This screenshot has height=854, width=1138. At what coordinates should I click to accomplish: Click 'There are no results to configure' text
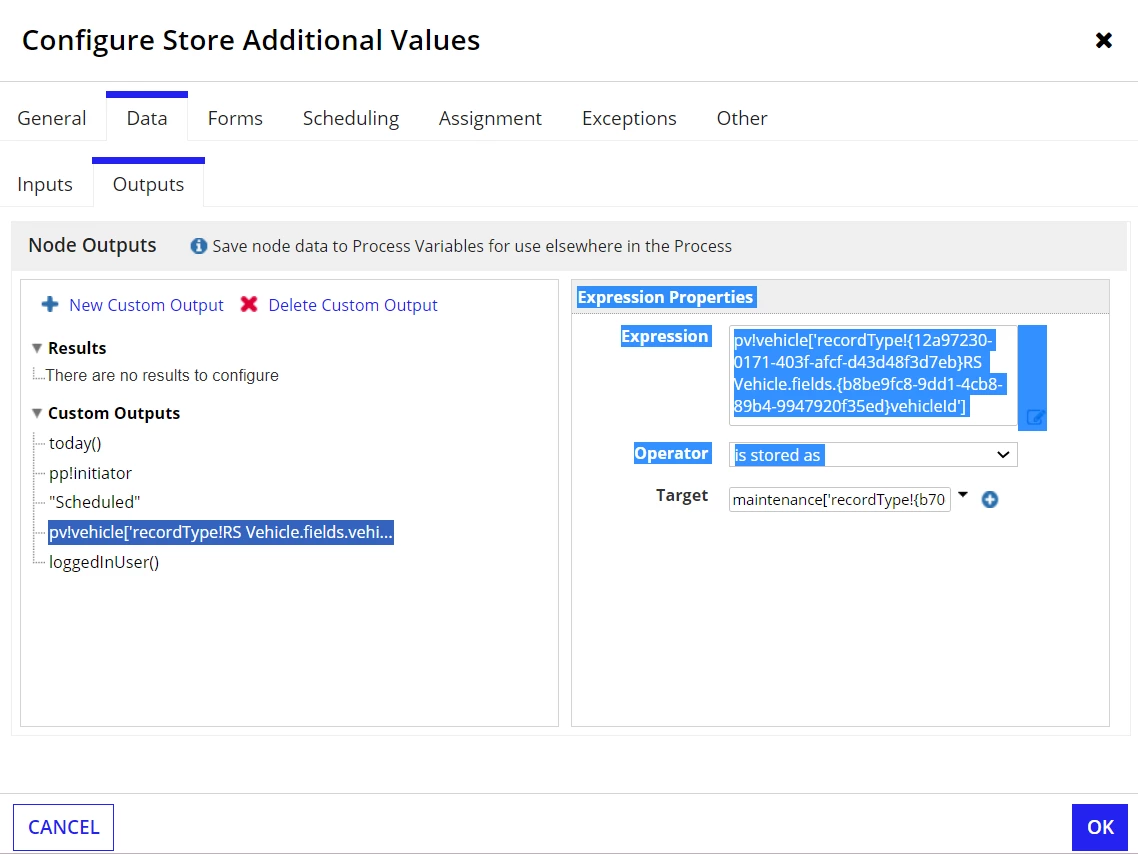(x=162, y=375)
